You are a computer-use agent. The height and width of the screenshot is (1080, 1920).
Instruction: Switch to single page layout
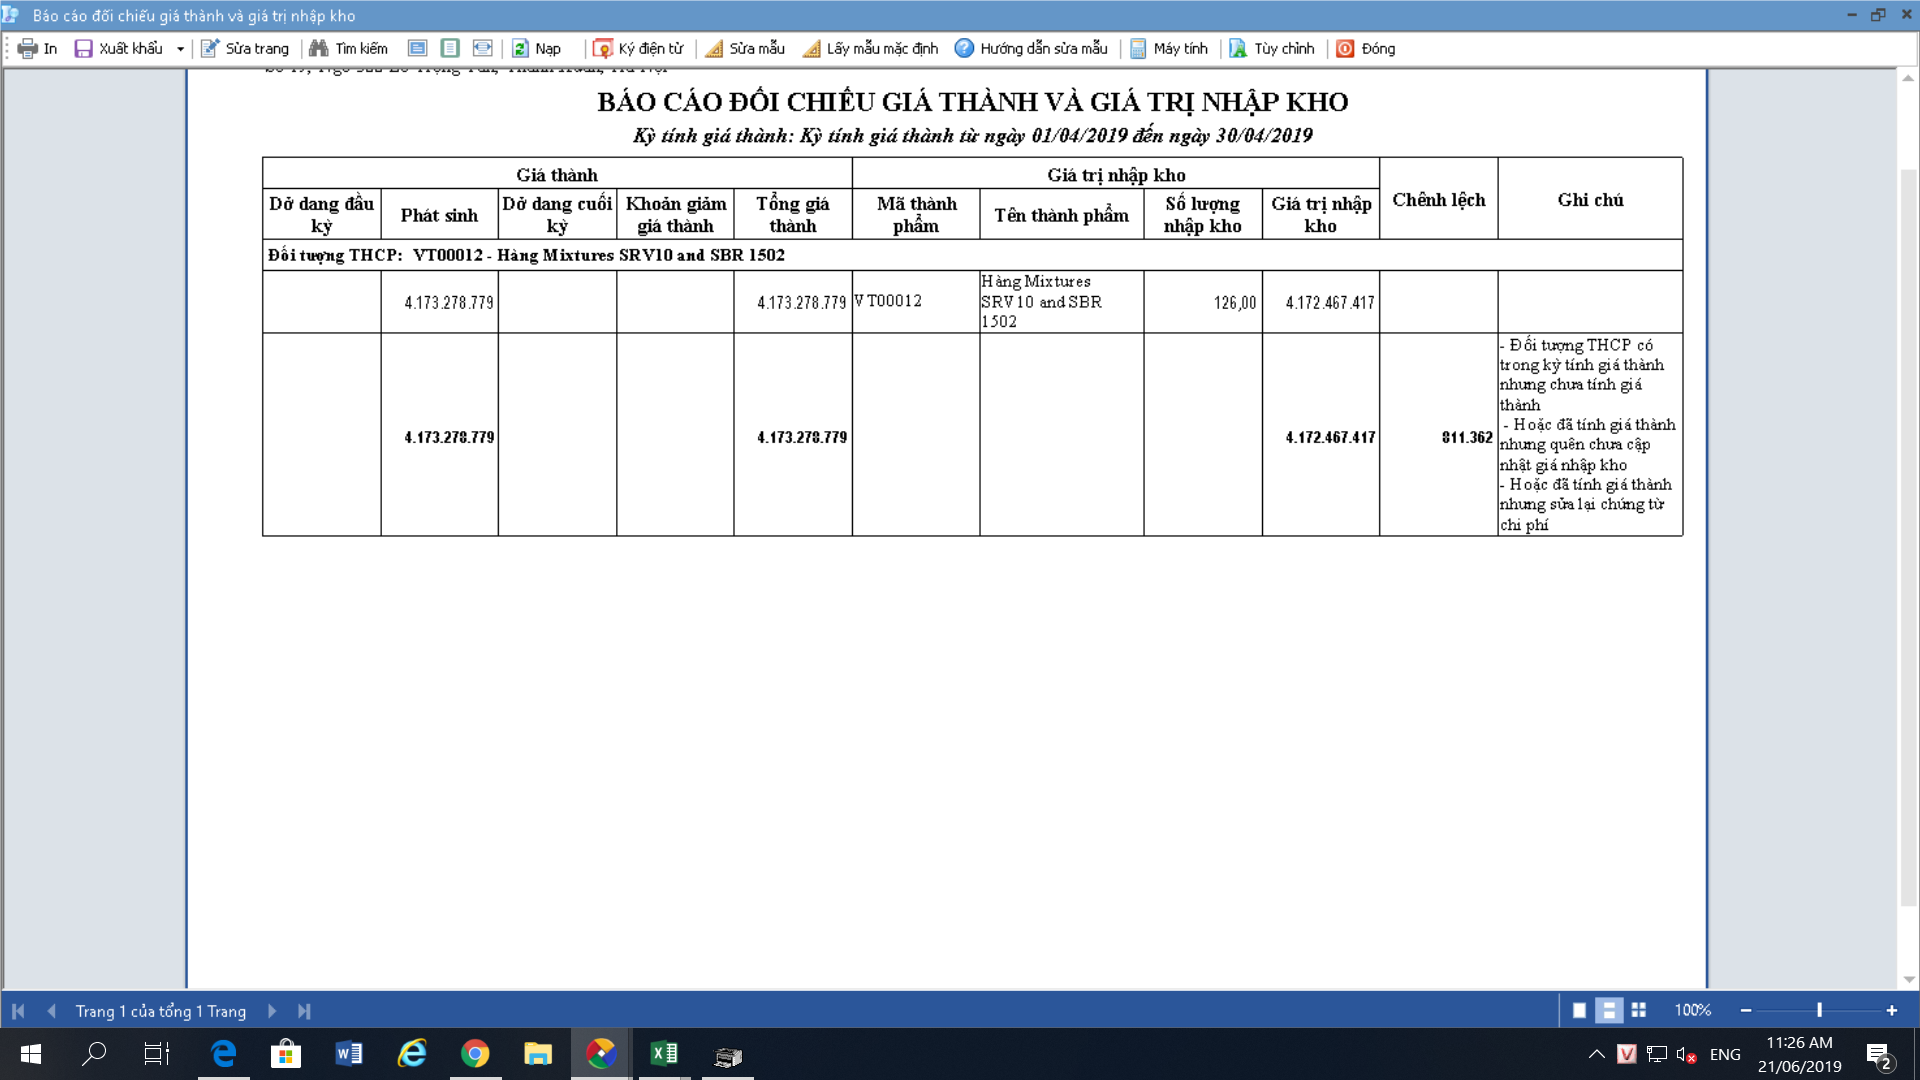[x=1579, y=1010]
